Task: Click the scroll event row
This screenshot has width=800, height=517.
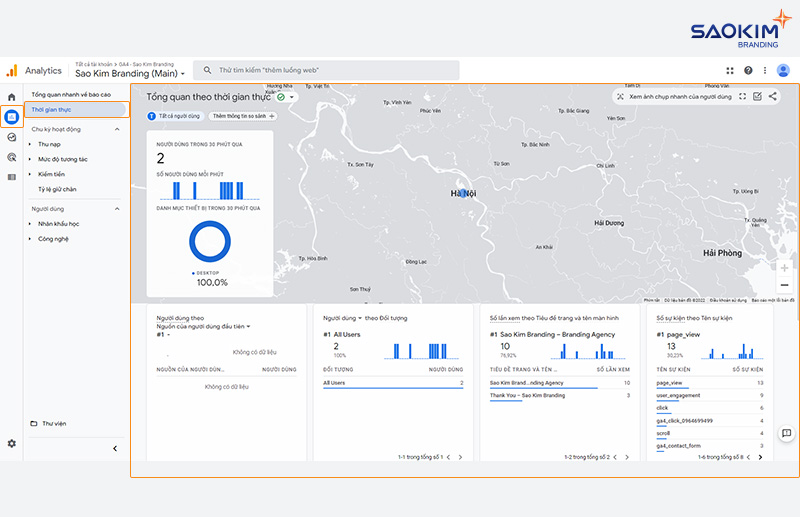Action: pyautogui.click(x=710, y=433)
